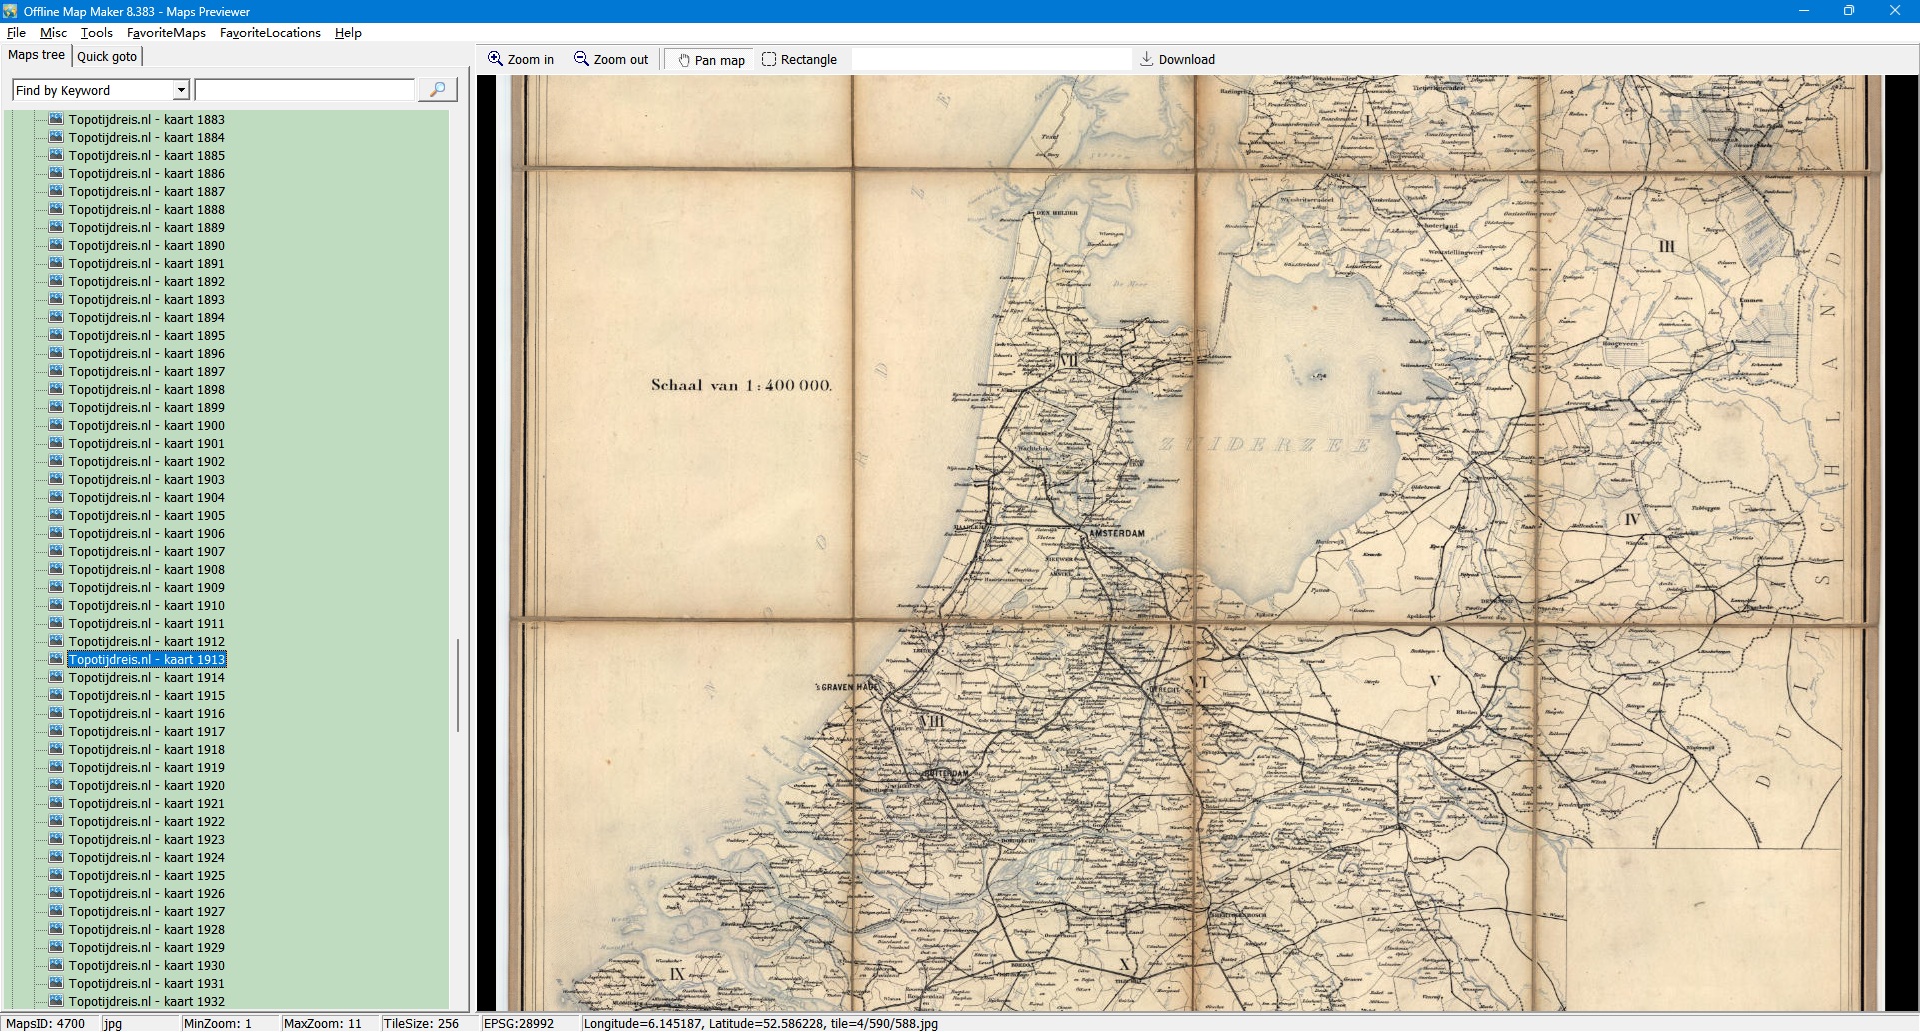Click the Zoom in magnifier icon
The height and width of the screenshot is (1032, 1920).
[495, 59]
